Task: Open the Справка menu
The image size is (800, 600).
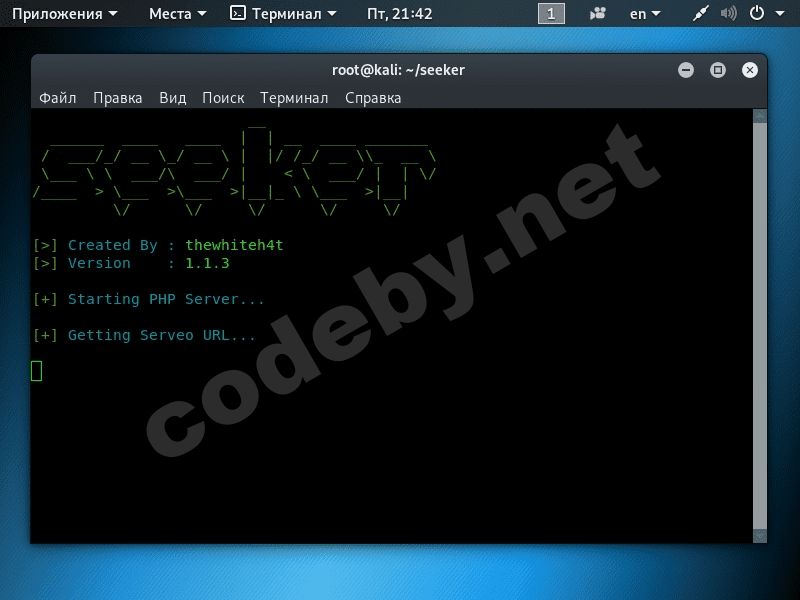Action: 373,98
